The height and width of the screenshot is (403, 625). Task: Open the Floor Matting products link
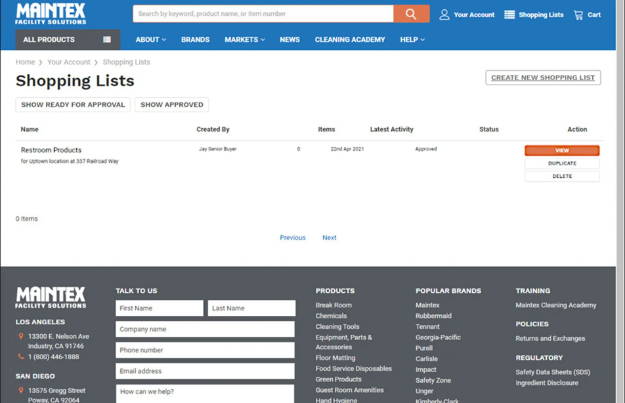[x=335, y=358]
